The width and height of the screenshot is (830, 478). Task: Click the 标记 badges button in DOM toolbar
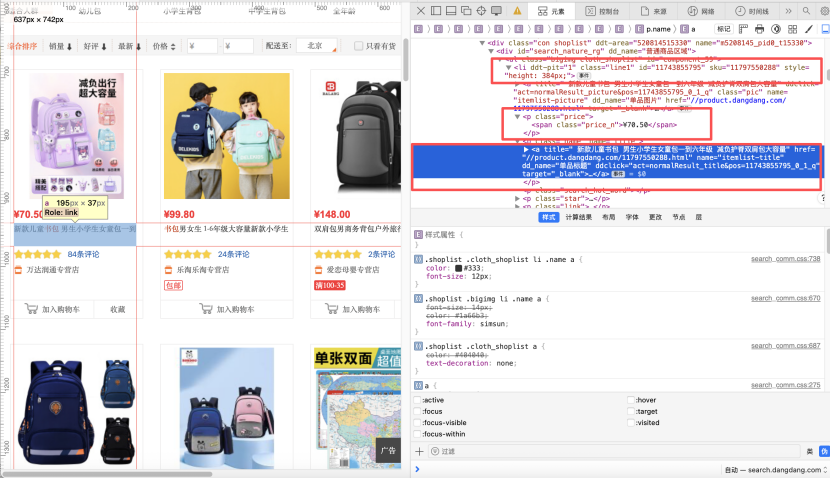coord(724,29)
